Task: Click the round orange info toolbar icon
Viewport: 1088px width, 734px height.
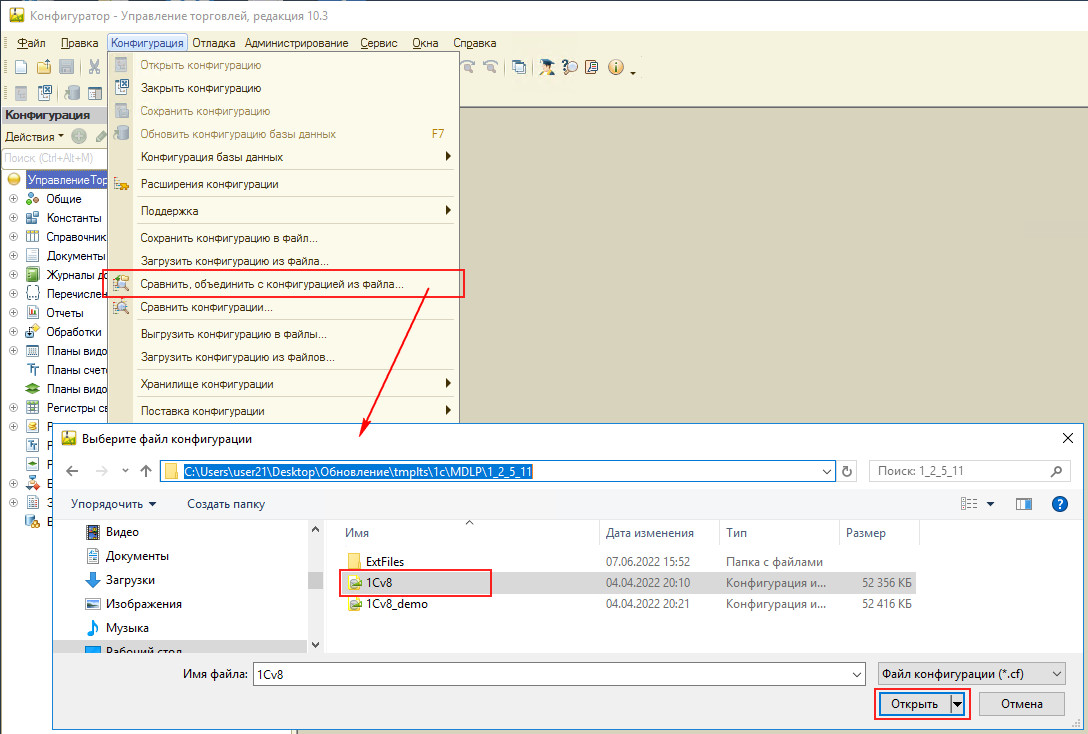Action: pos(615,67)
